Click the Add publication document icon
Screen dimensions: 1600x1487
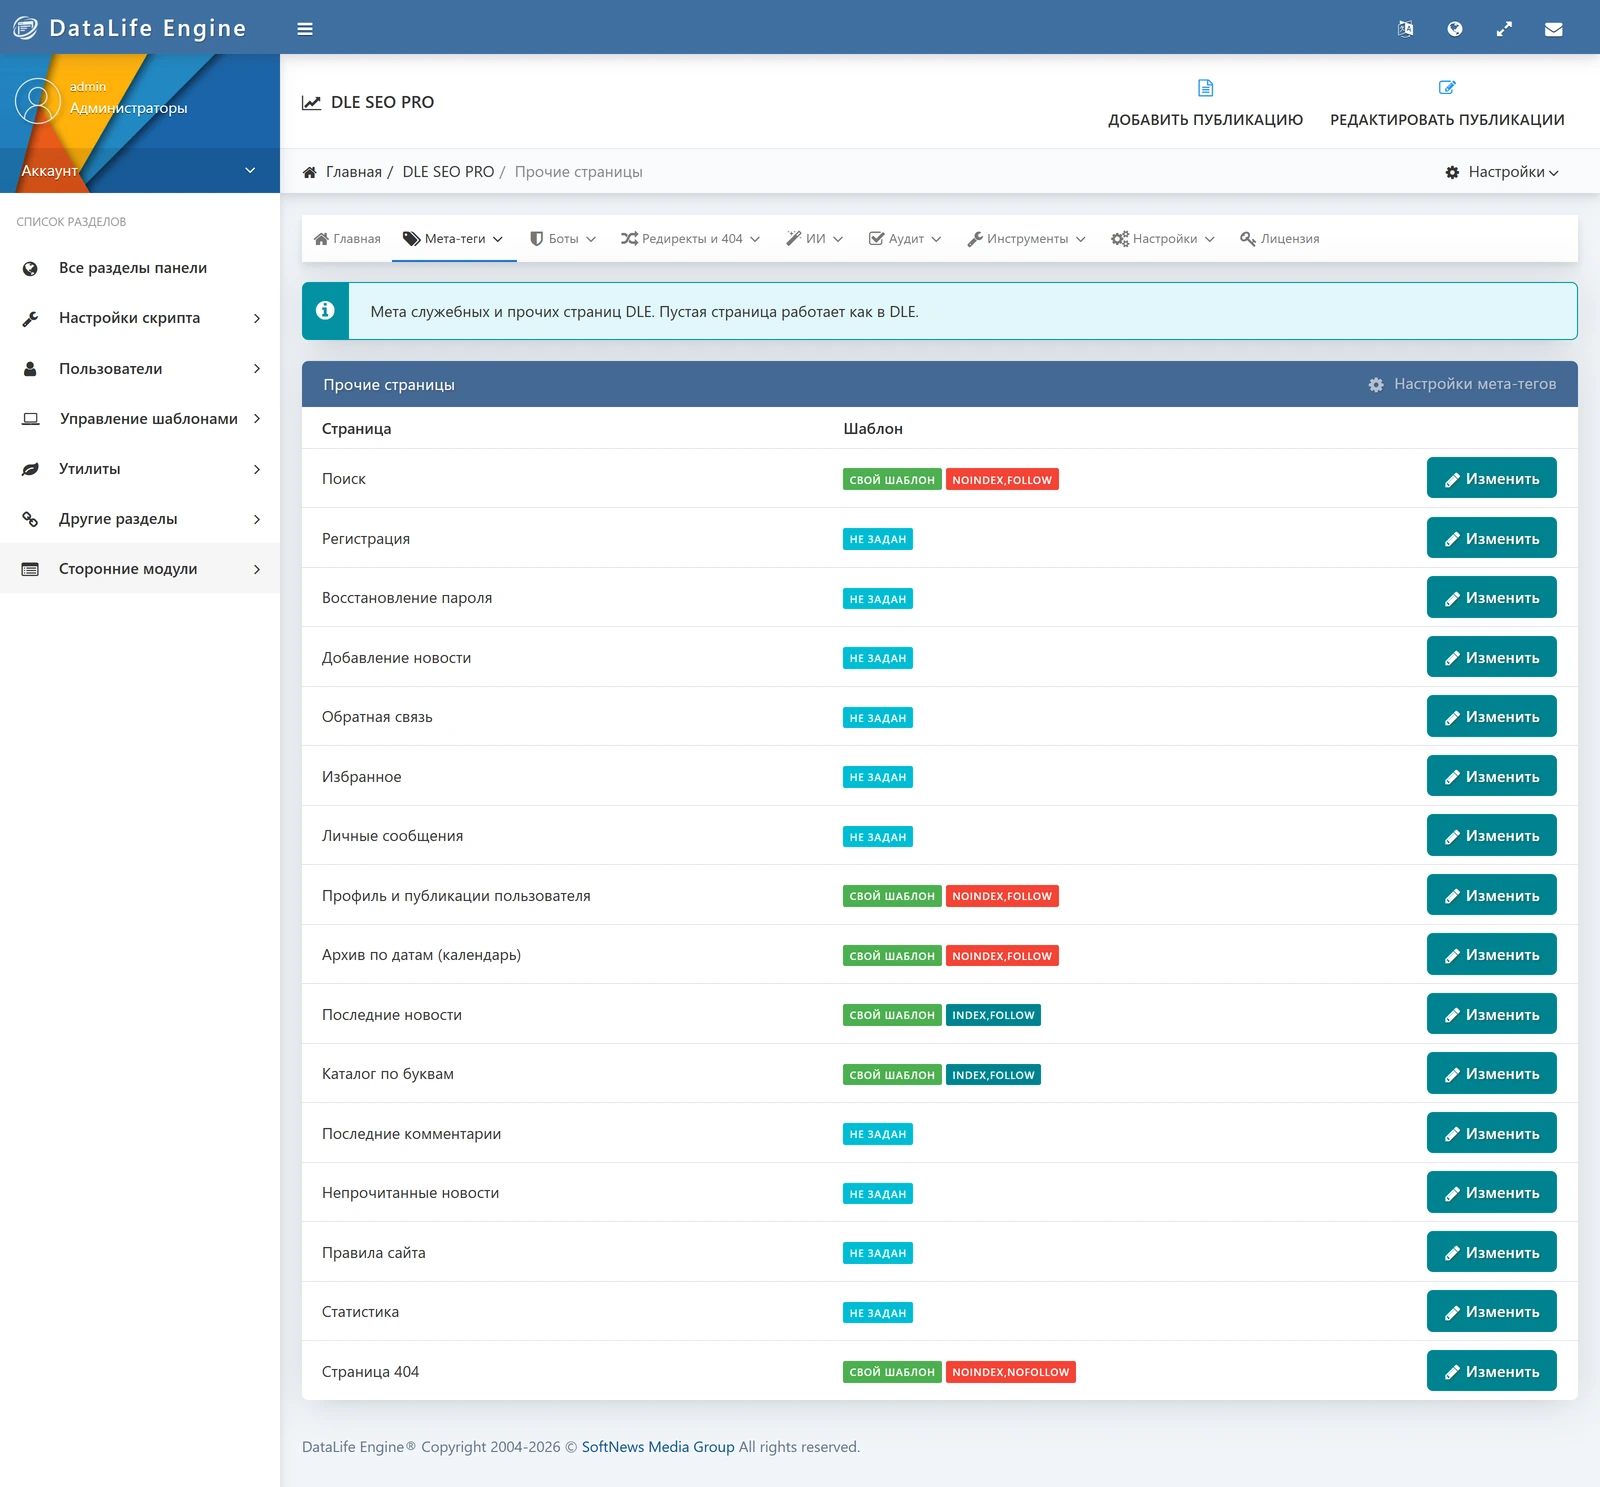(x=1205, y=88)
